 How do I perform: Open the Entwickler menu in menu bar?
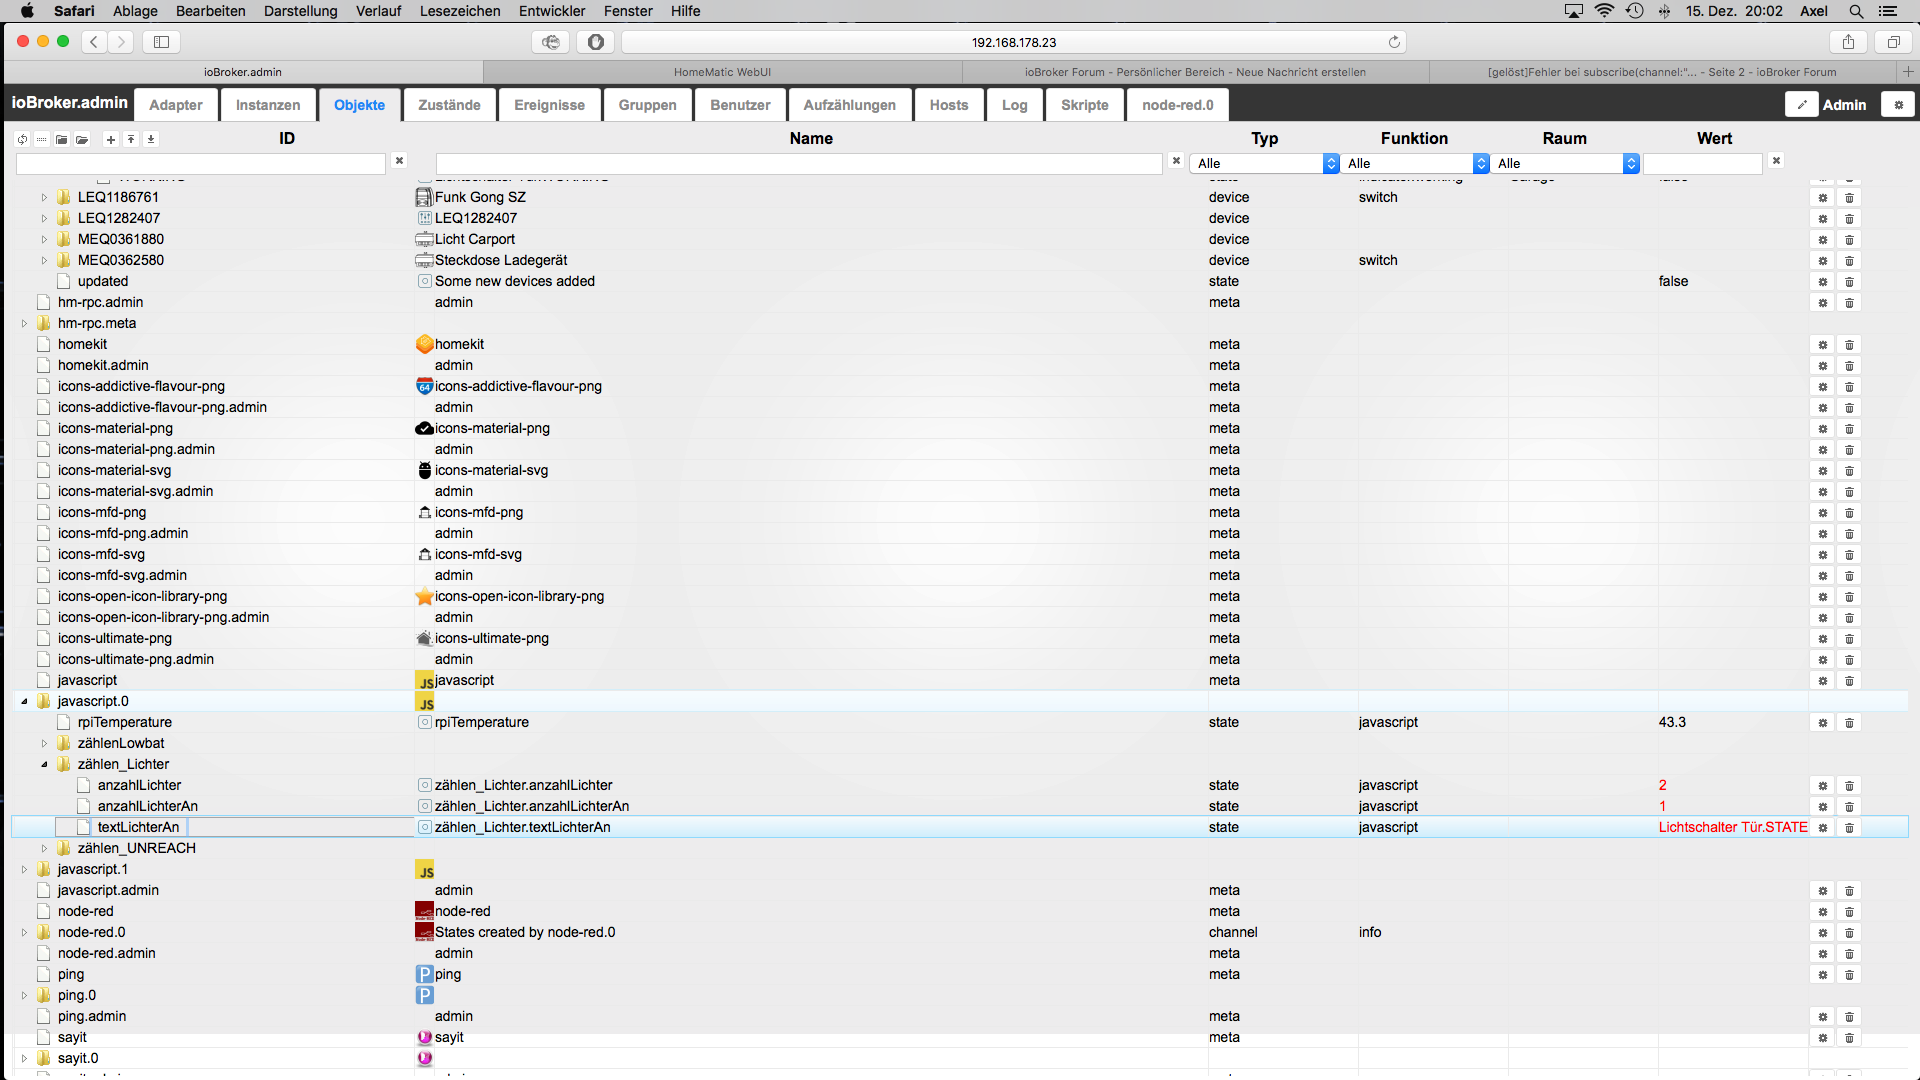point(552,11)
